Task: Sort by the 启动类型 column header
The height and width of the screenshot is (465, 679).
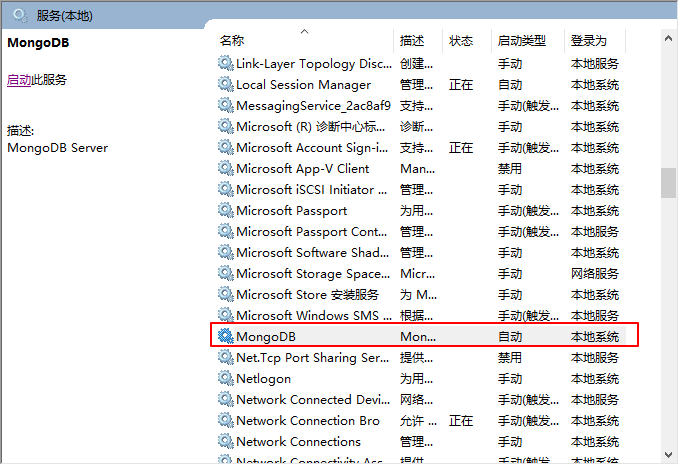Action: tap(522, 41)
